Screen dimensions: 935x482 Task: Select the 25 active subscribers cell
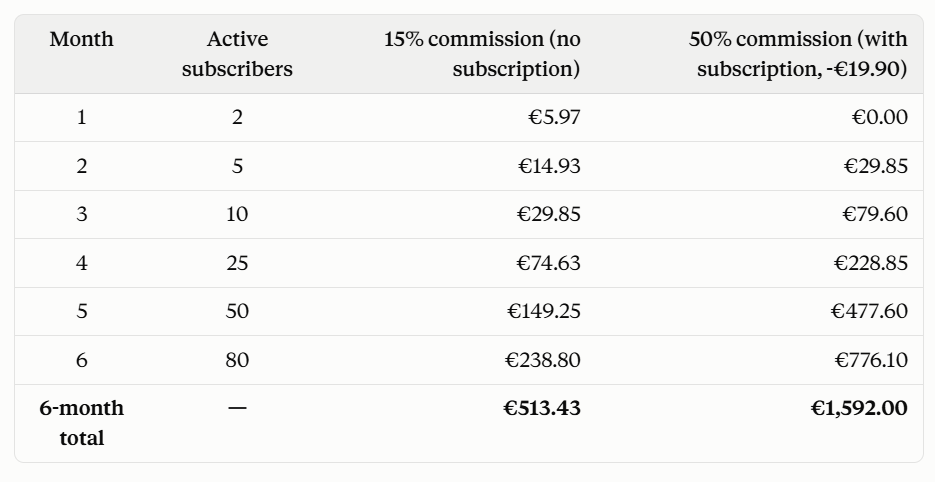click(x=237, y=263)
